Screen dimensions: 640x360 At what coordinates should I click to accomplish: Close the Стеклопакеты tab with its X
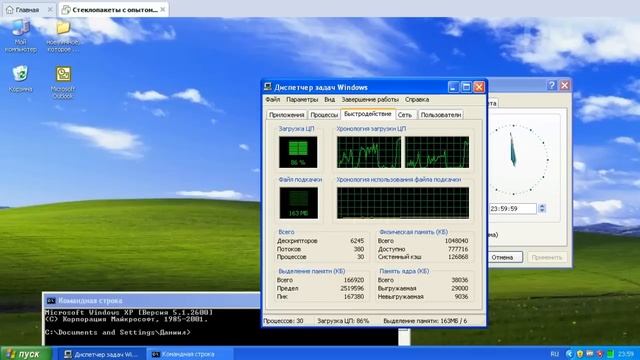162,9
